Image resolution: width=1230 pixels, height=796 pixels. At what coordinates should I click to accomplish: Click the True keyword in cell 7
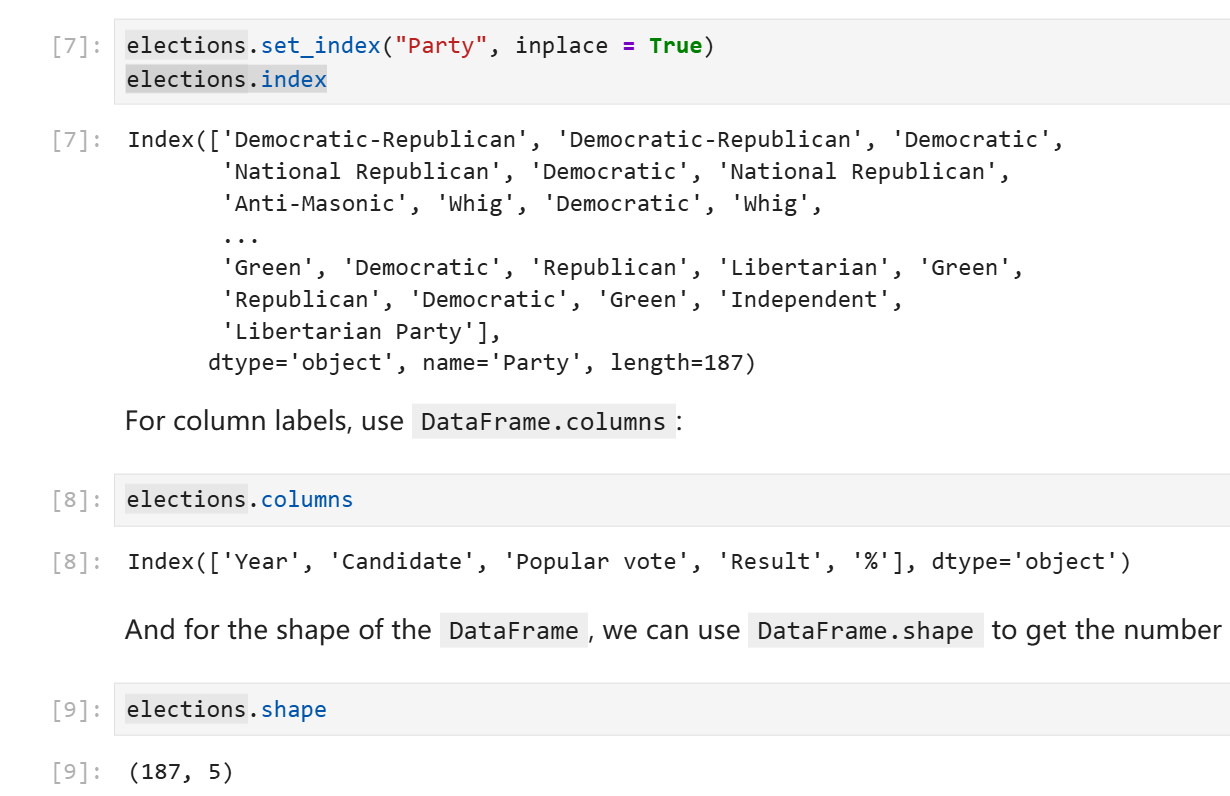pyautogui.click(x=675, y=46)
